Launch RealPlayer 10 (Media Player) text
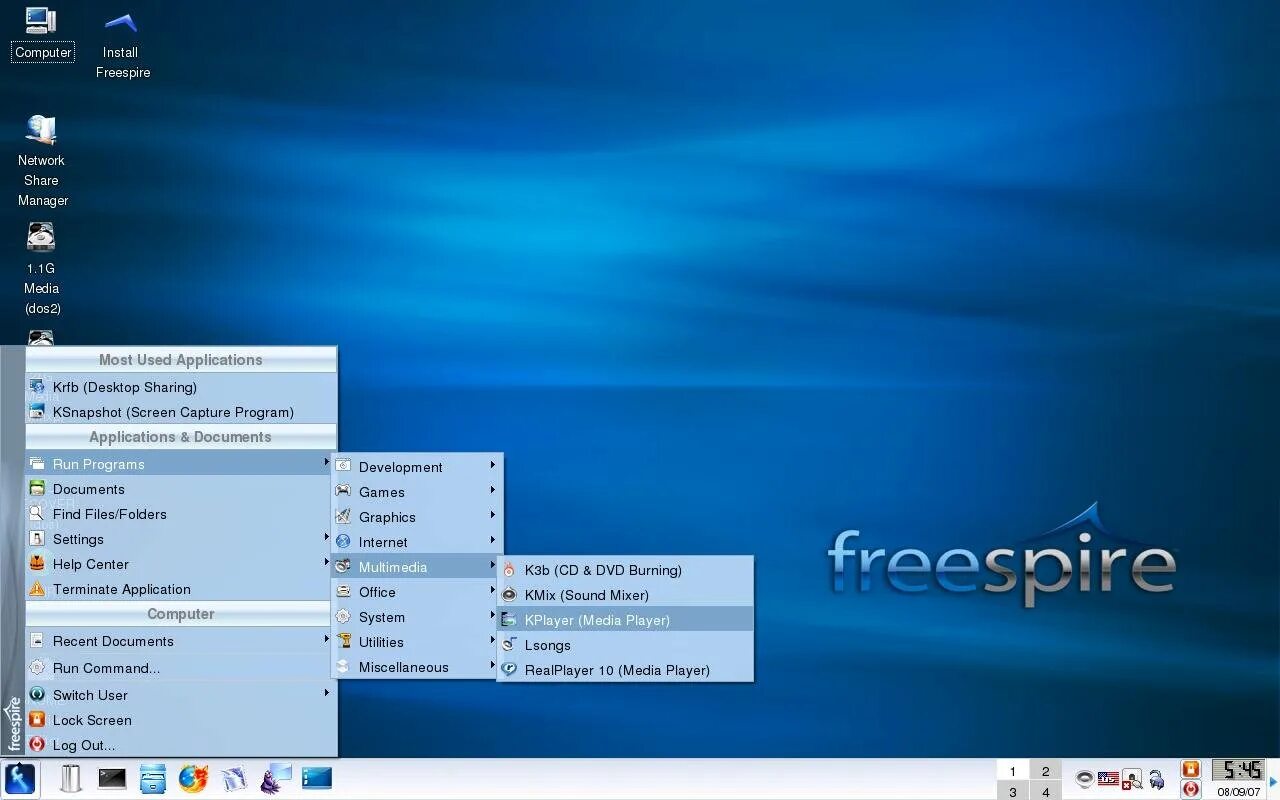The image size is (1280, 800). click(617, 670)
